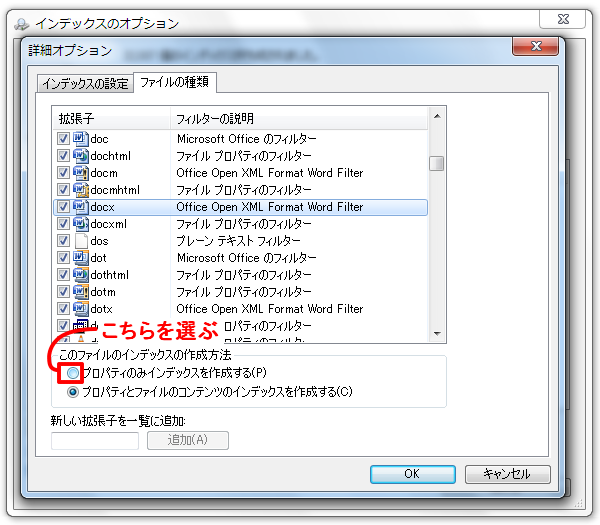Uncheck the docmhtml extension checkbox
Screen dimensions: 600x525
(63, 190)
